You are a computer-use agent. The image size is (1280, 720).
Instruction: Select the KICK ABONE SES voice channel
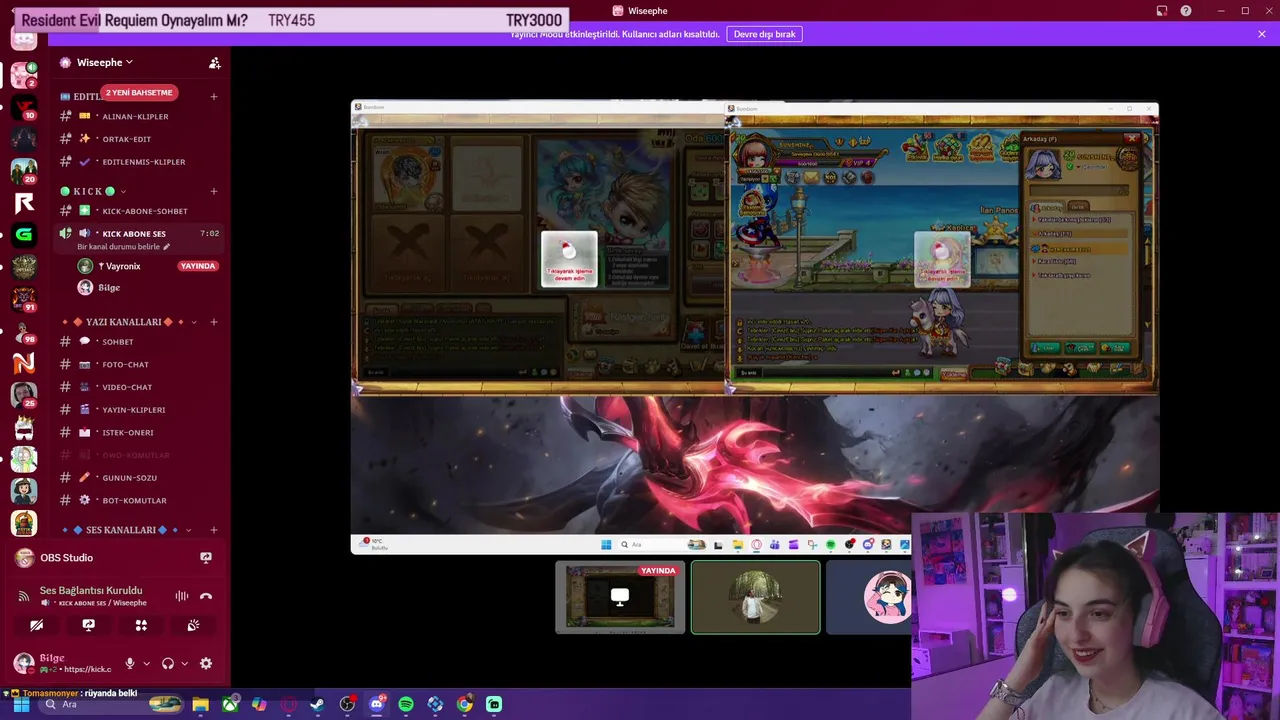coord(134,233)
